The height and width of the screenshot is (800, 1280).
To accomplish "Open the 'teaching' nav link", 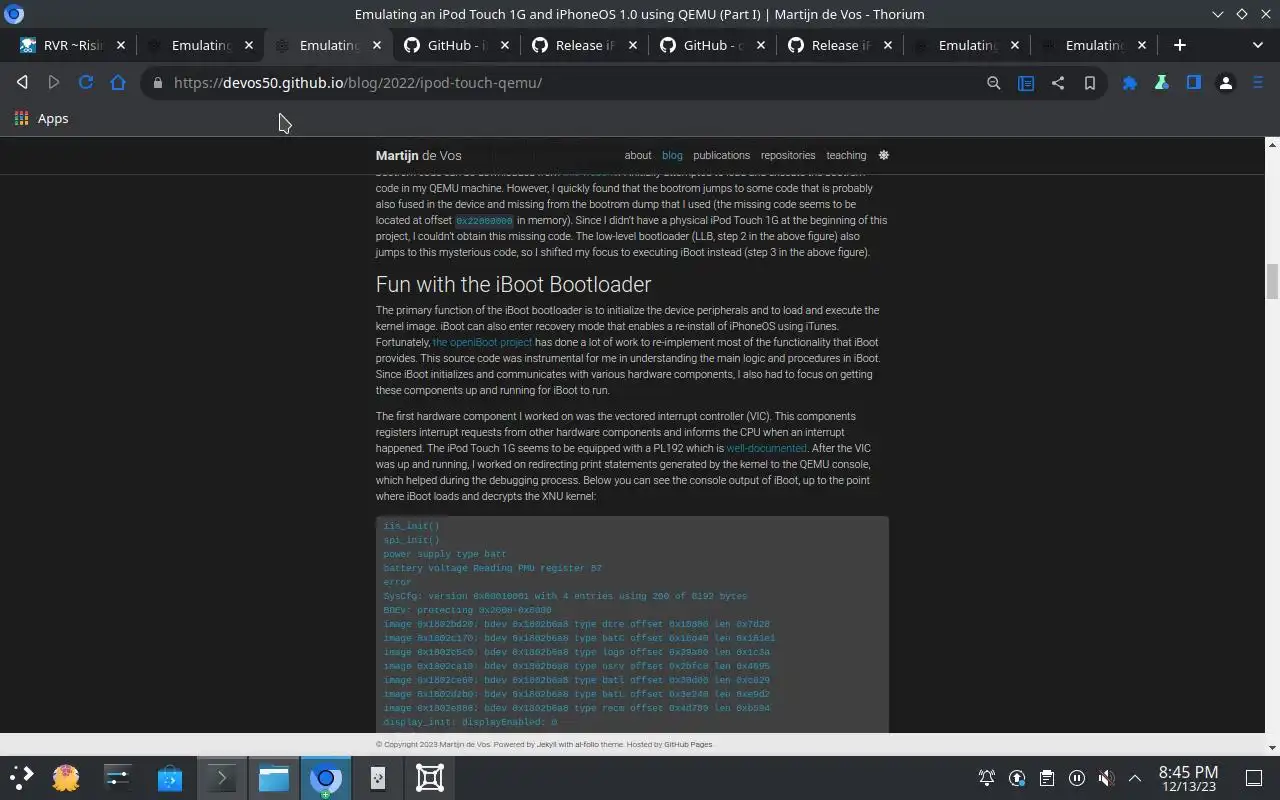I will coord(846,155).
